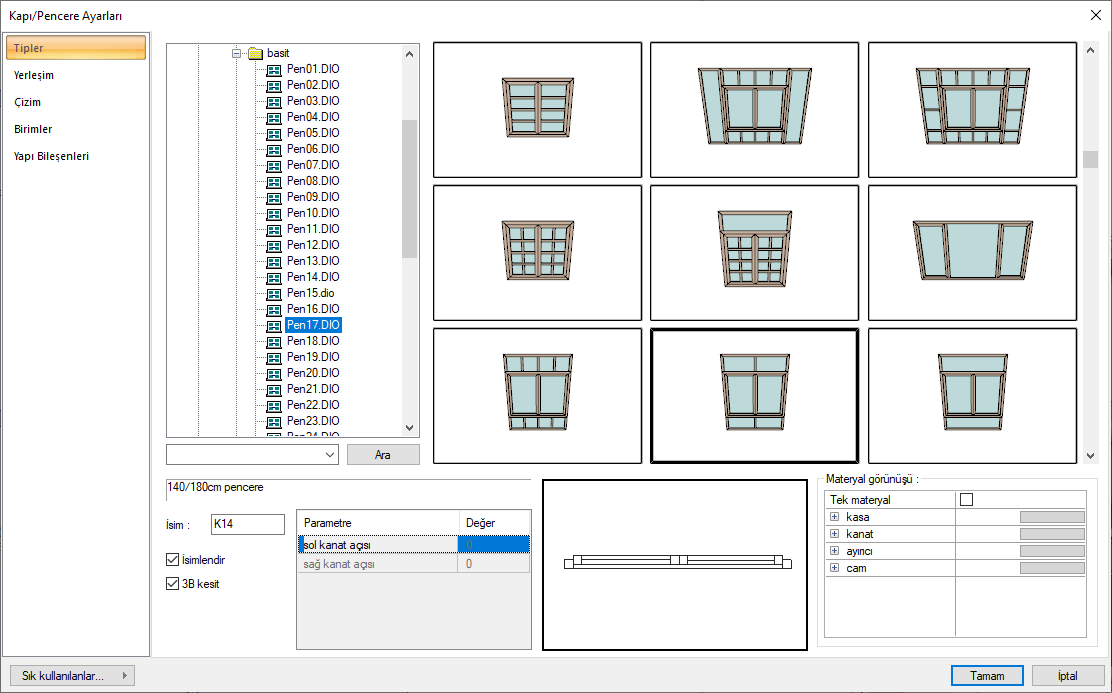This screenshot has height=693, width=1112.
Task: Click the icon next to Pen23.DIO
Action: (x=274, y=421)
